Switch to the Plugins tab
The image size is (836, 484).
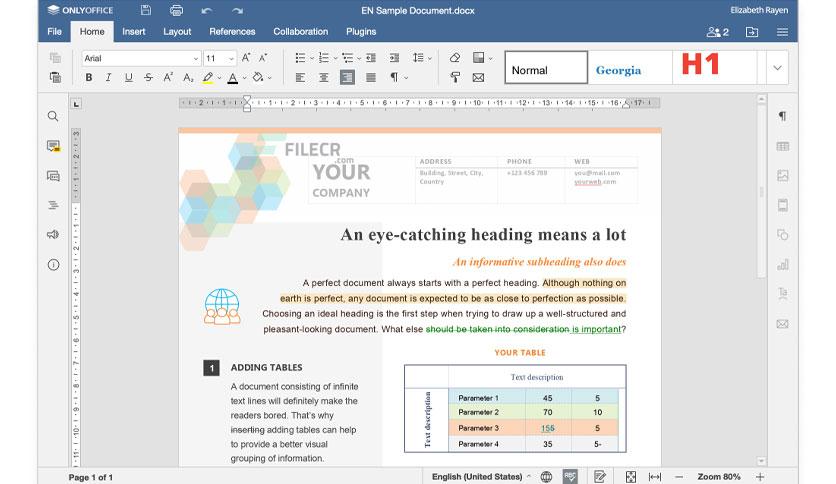[x=361, y=31]
